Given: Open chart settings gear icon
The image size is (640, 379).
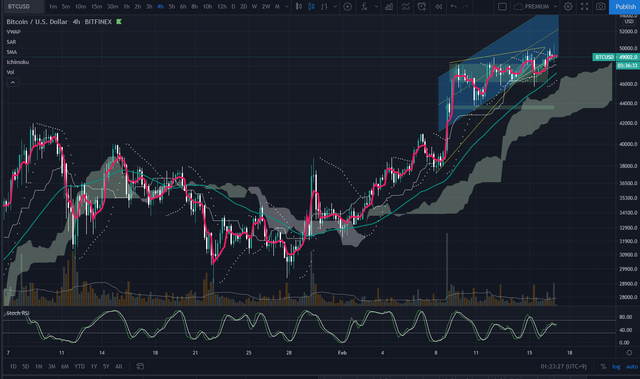Looking at the screenshot, I should [x=568, y=7].
